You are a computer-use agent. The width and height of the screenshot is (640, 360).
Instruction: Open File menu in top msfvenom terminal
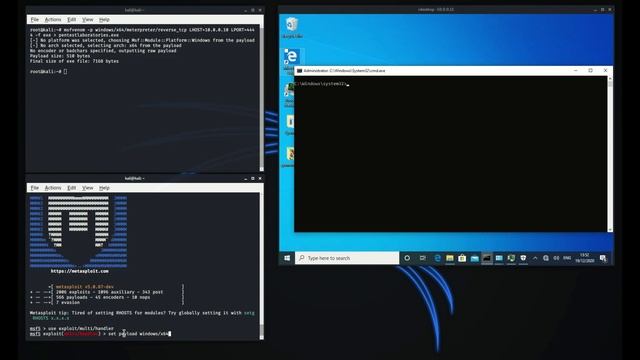[x=35, y=20]
